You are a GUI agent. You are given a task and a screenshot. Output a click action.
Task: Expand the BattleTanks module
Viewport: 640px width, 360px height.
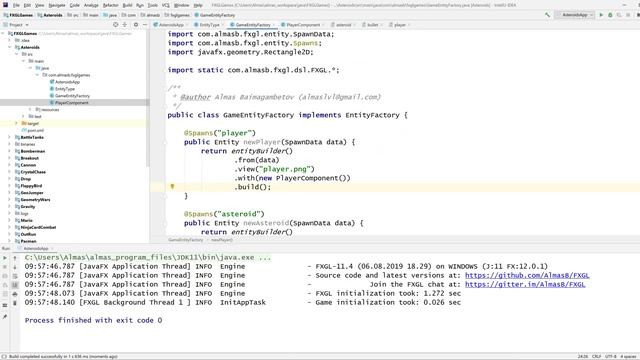10,137
